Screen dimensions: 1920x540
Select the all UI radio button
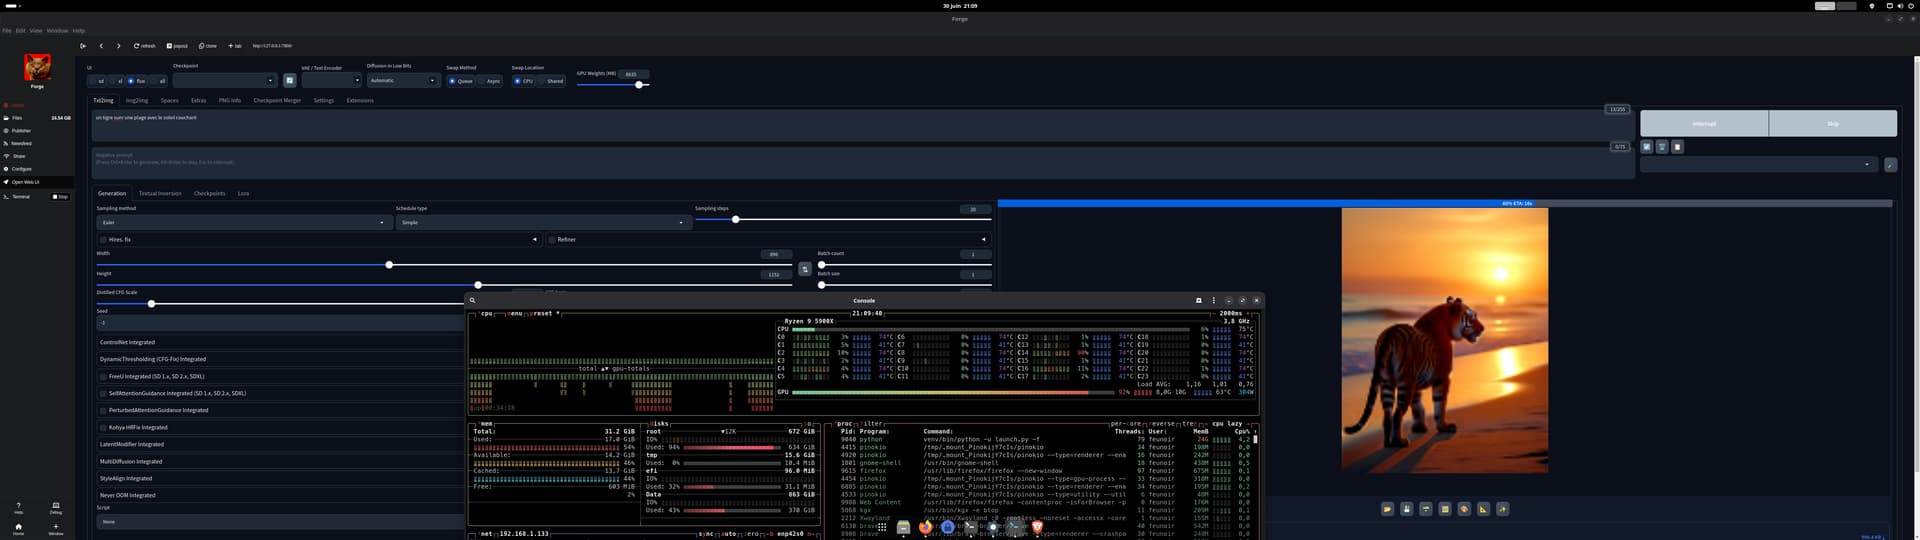point(158,81)
